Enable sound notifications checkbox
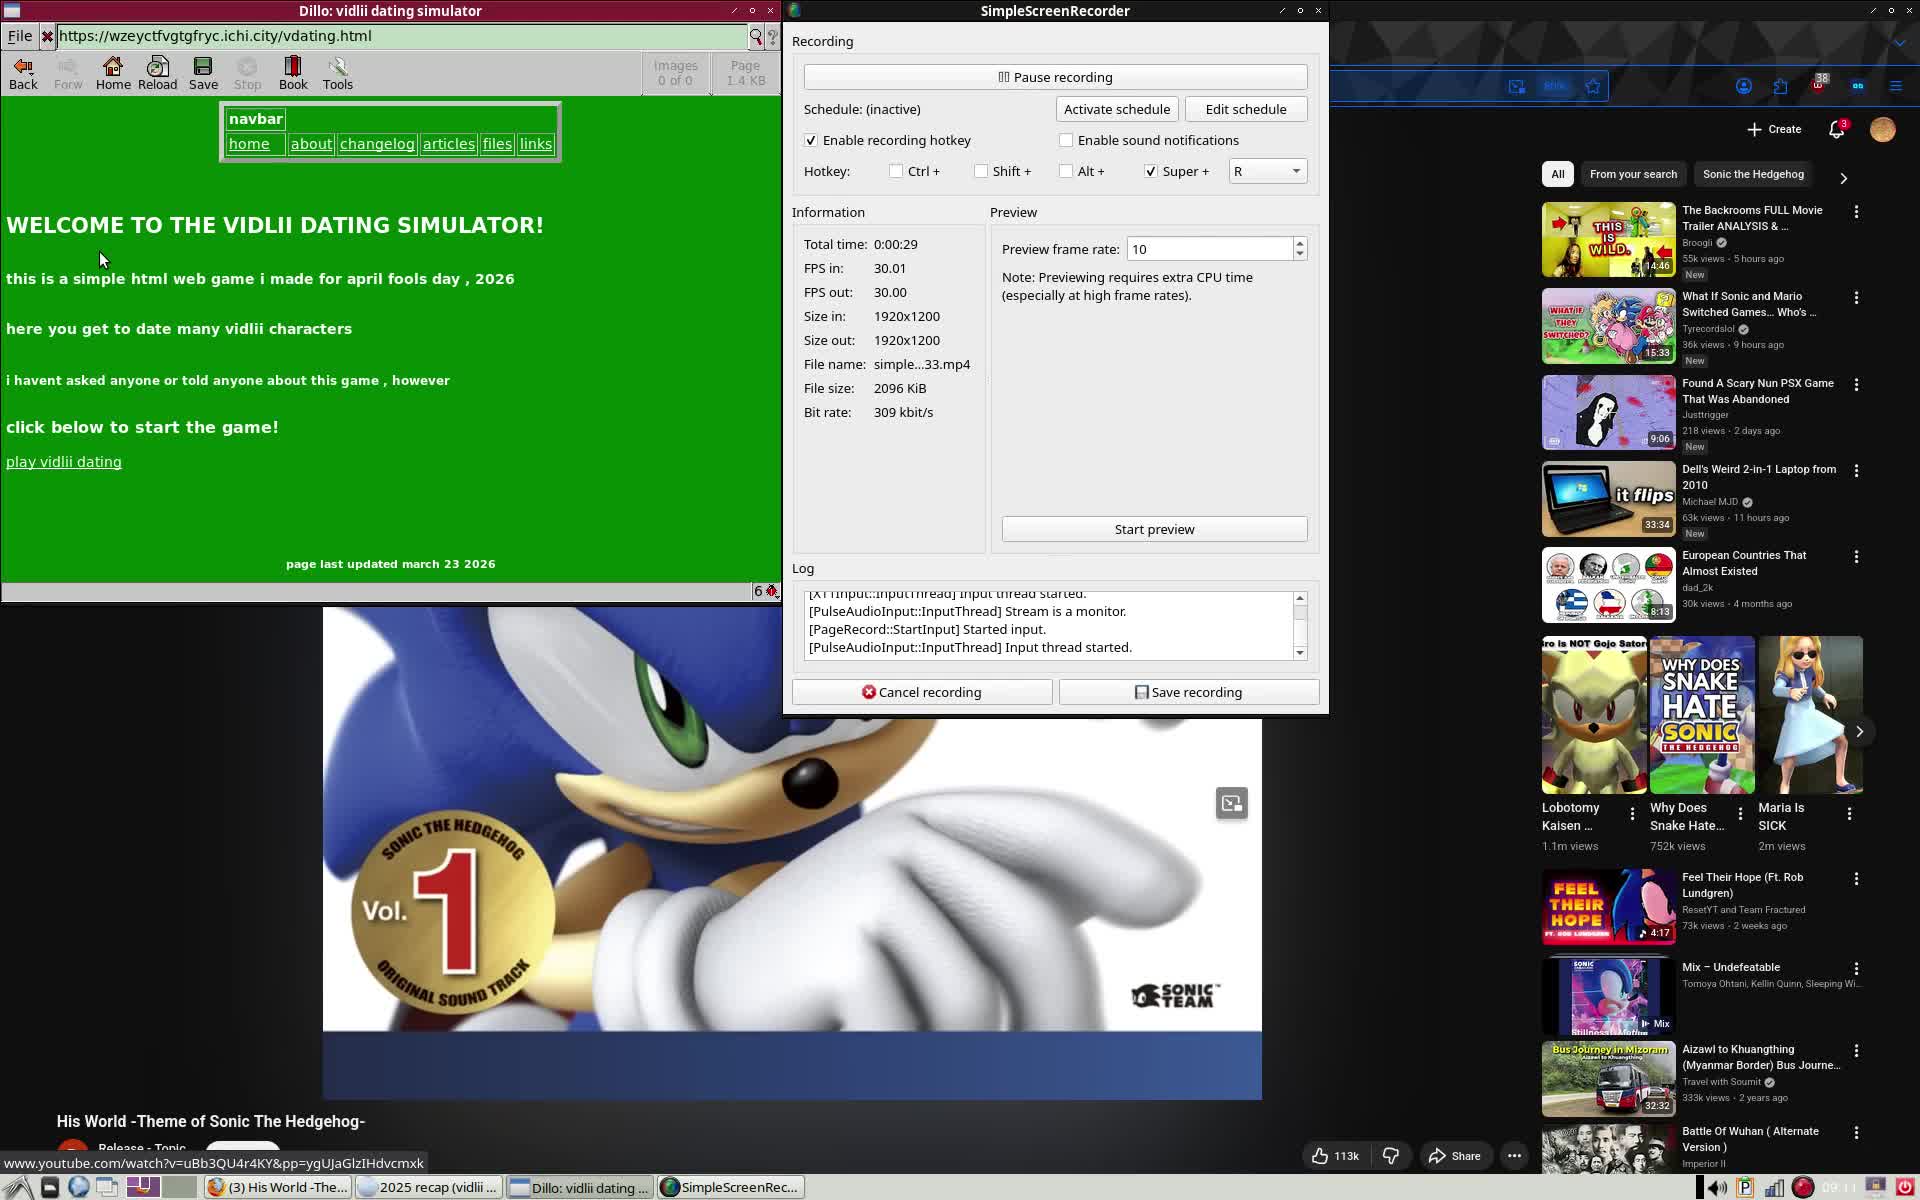1920x1200 pixels. click(x=1066, y=140)
